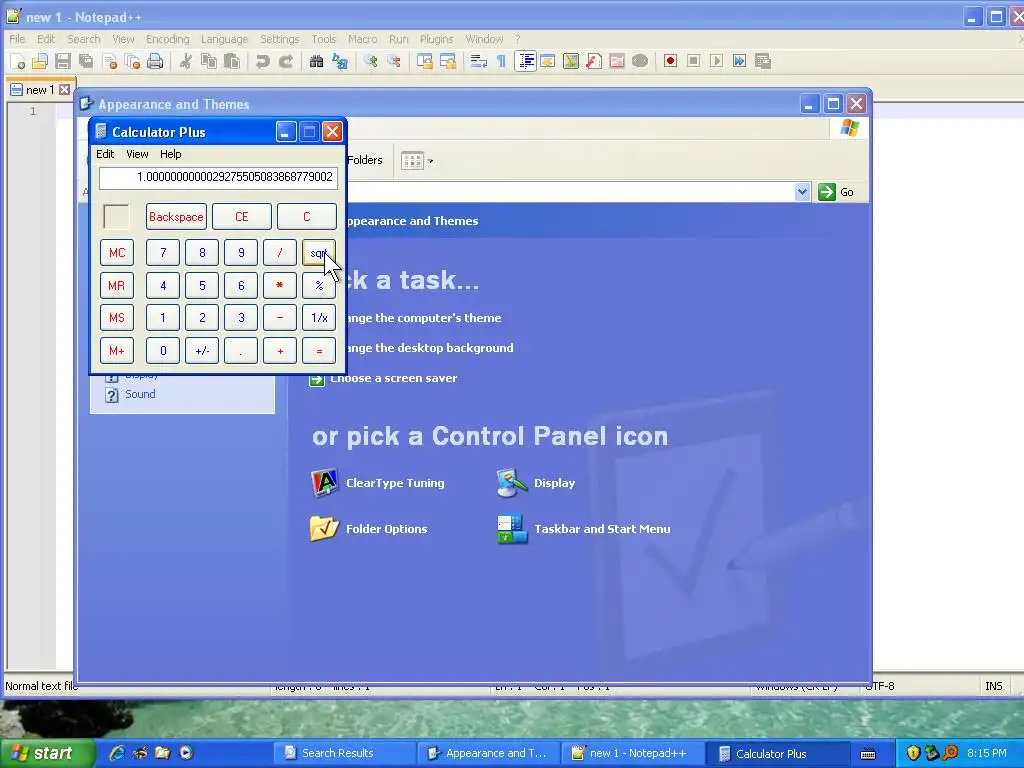Open the Folder Options control panel icon
The width and height of the screenshot is (1024, 768).
368,529
